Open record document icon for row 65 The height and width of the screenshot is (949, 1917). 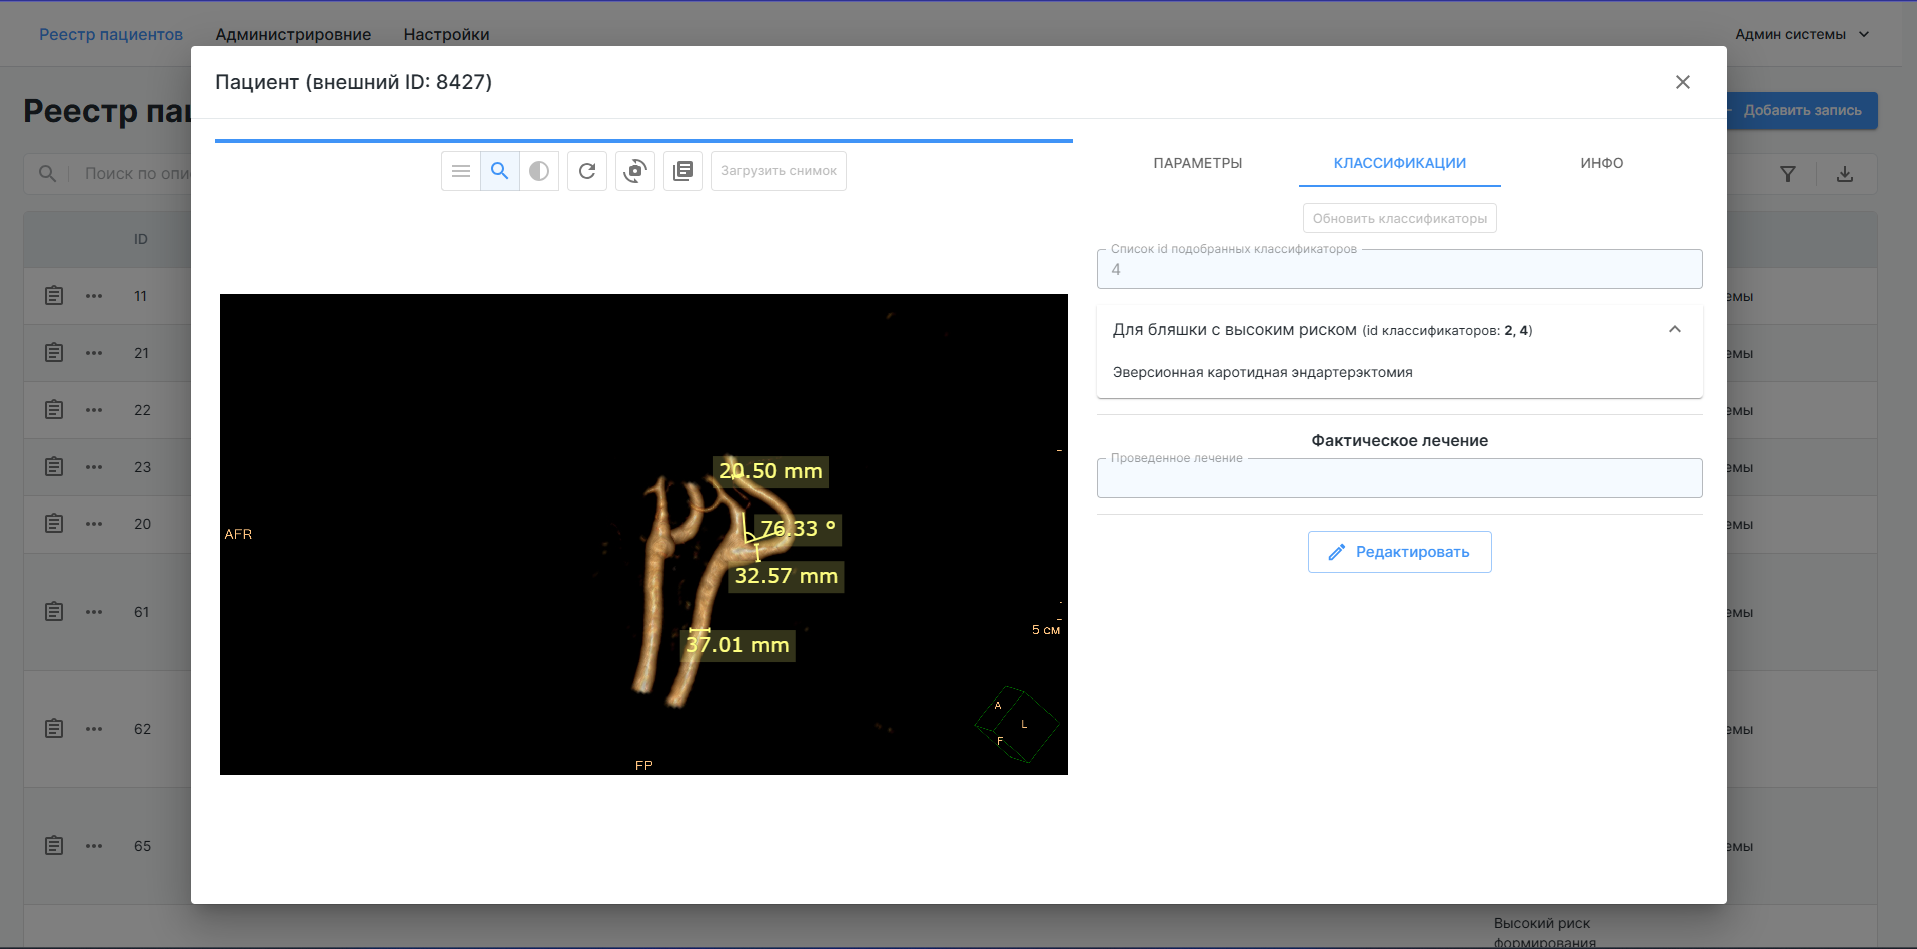click(x=54, y=846)
